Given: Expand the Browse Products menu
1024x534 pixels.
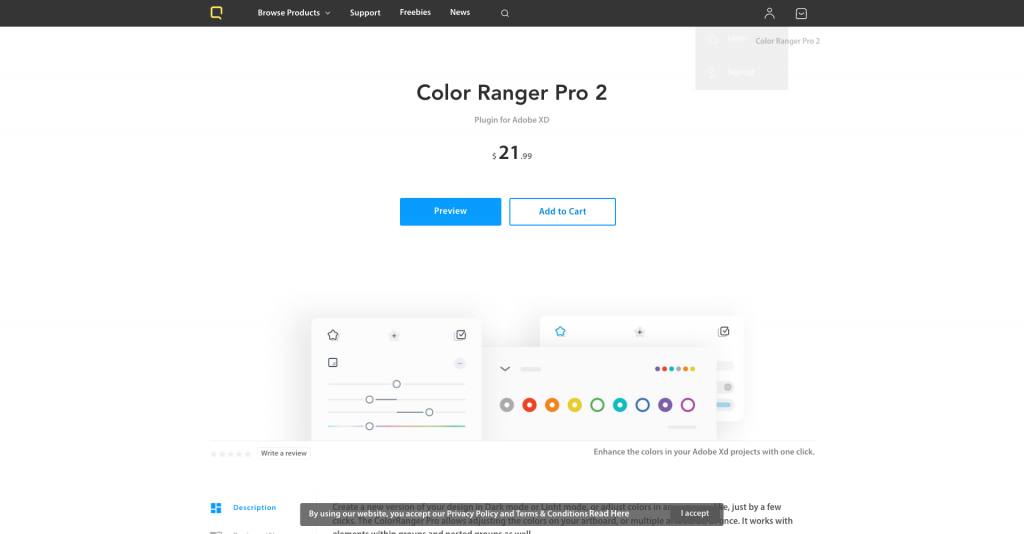Looking at the screenshot, I should (x=294, y=13).
